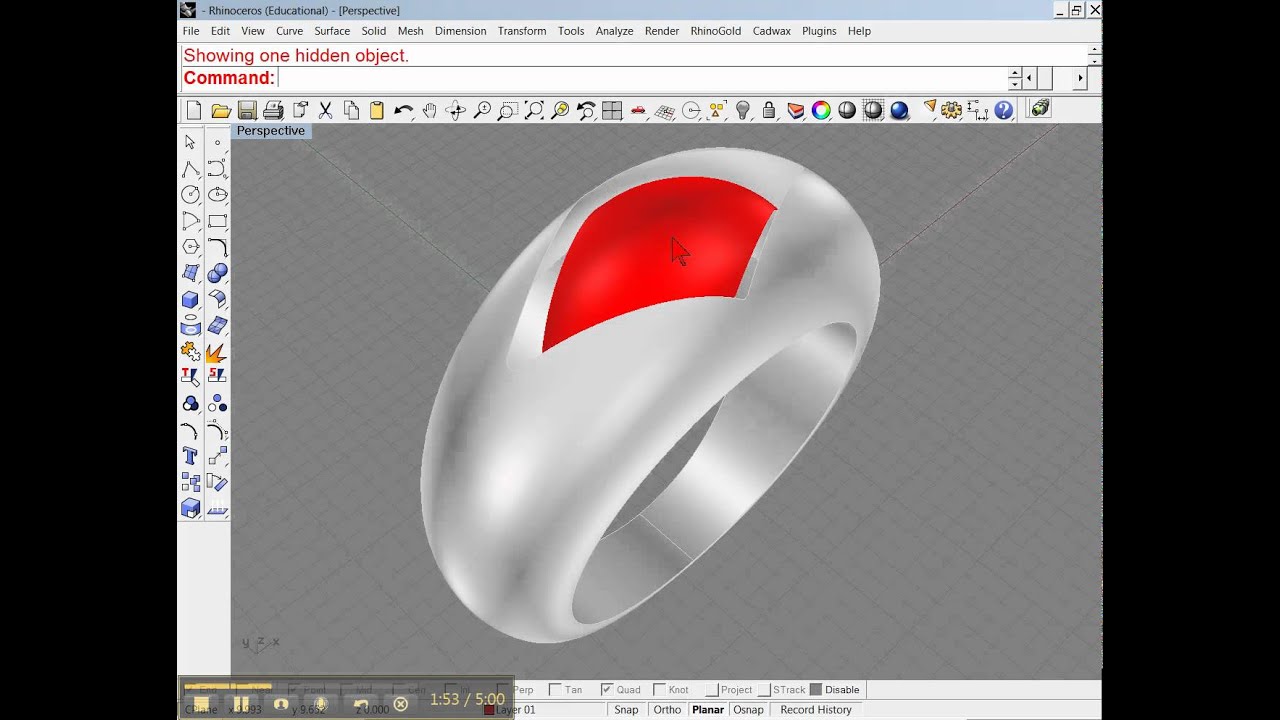Pause the video with the pause button
The width and height of the screenshot is (1280, 720).
[x=241, y=704]
